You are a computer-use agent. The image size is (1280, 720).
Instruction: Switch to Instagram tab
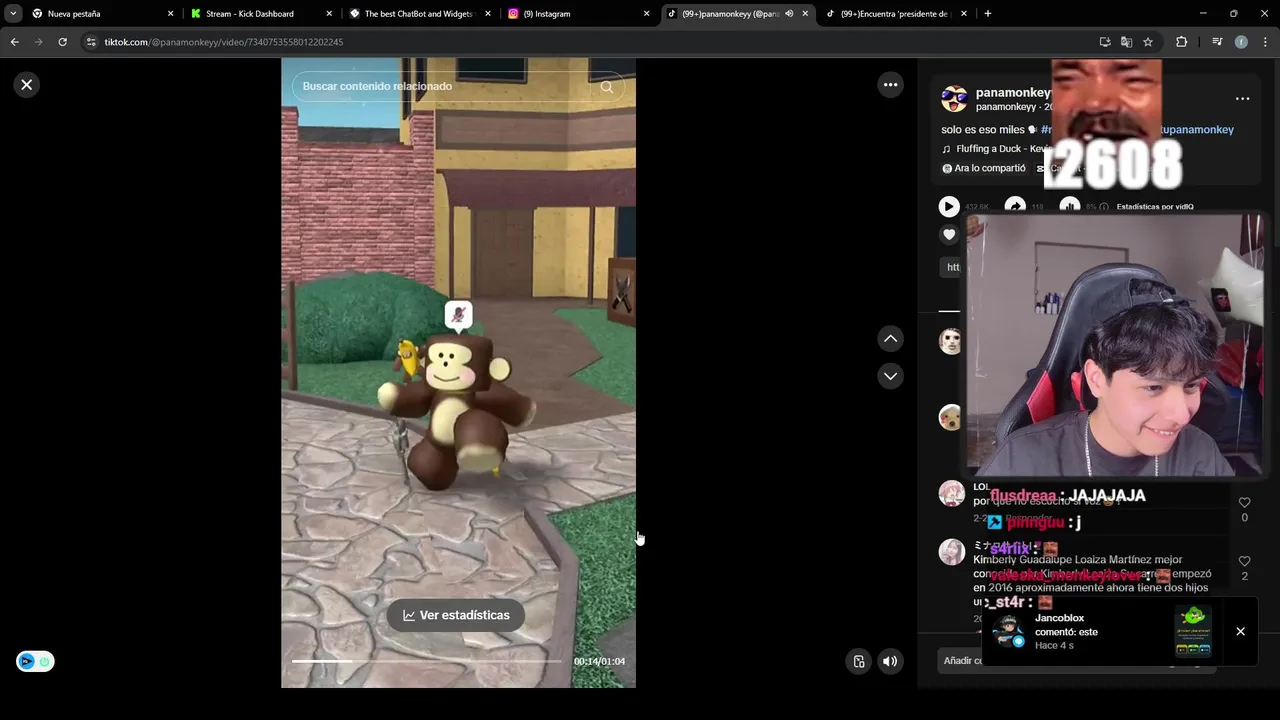(578, 14)
